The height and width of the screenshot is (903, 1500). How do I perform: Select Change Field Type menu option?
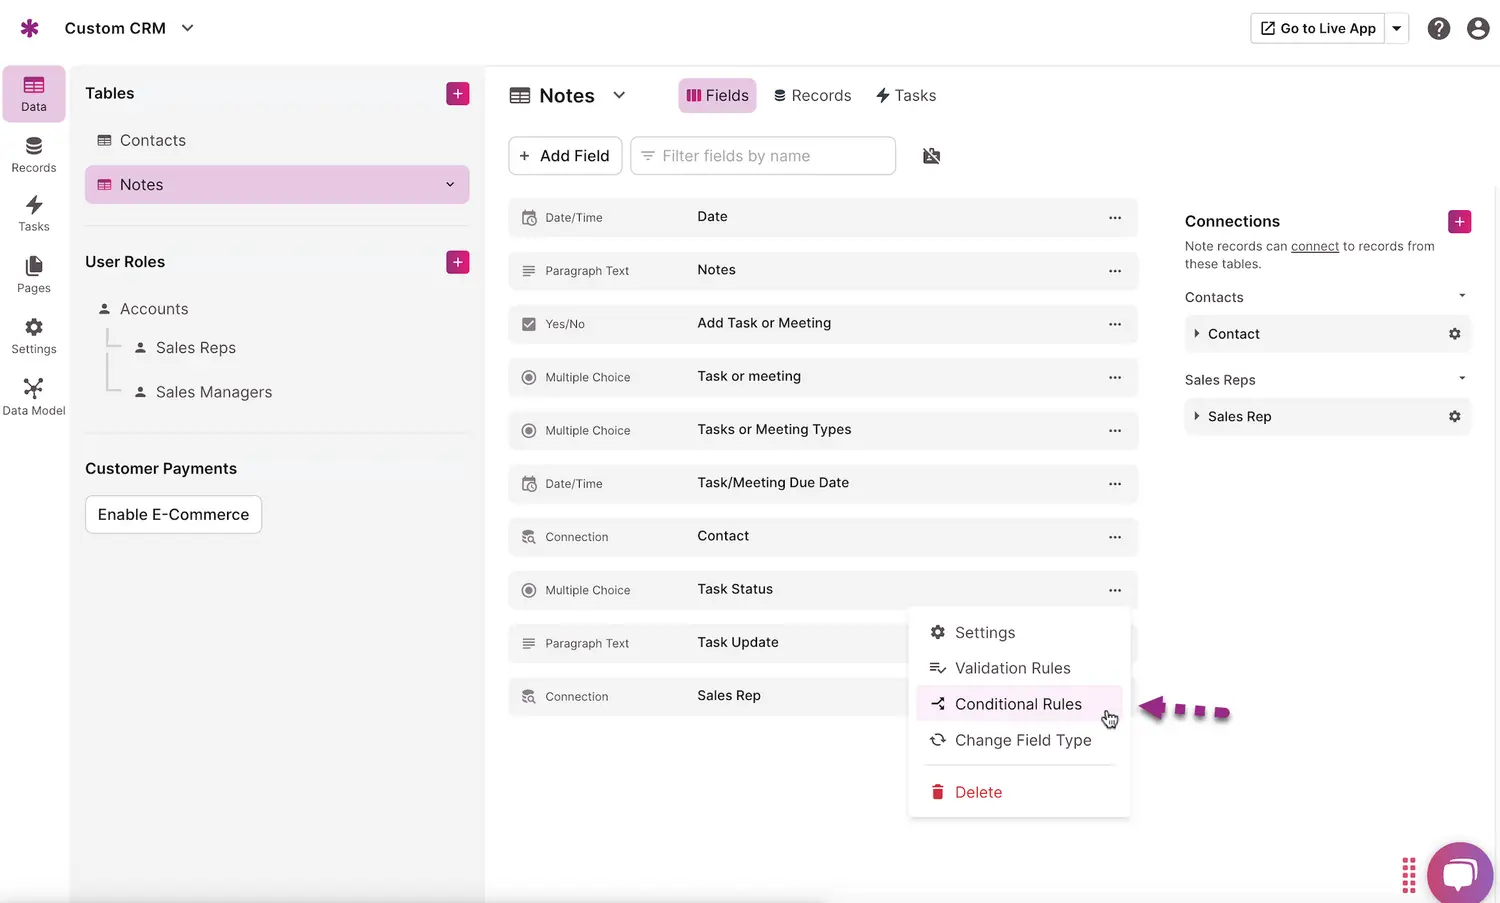(x=1022, y=740)
